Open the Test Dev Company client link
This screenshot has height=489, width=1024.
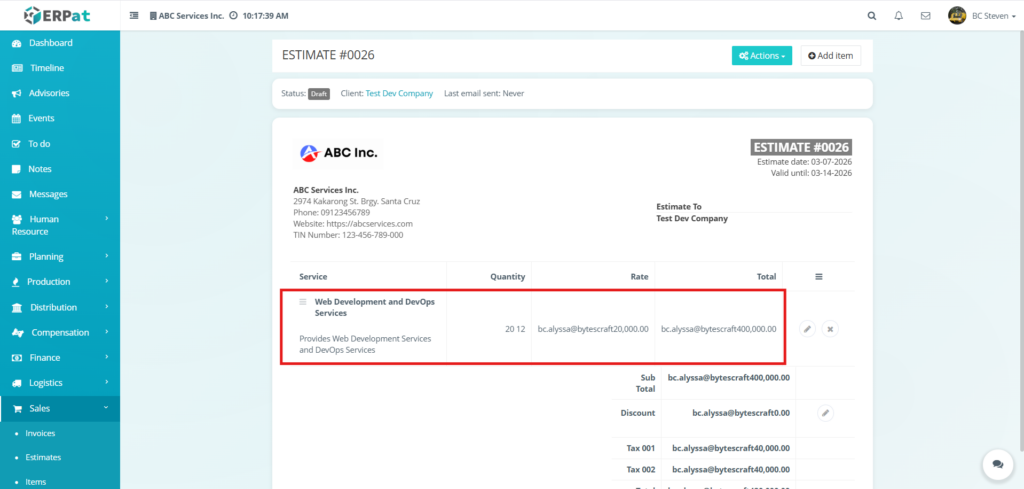399,93
